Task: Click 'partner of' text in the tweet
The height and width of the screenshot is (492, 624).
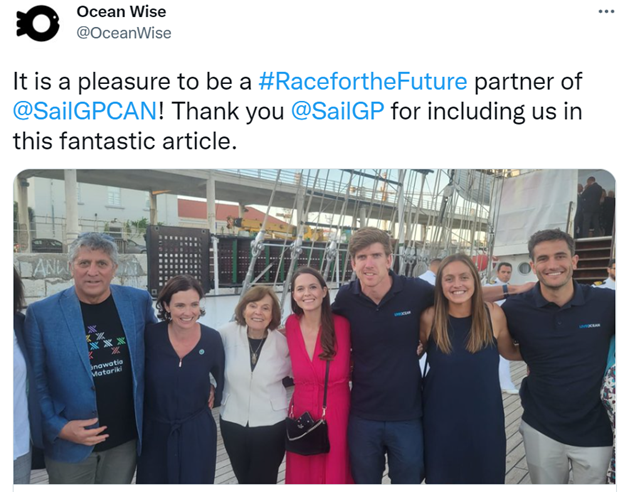Action: tap(528, 82)
